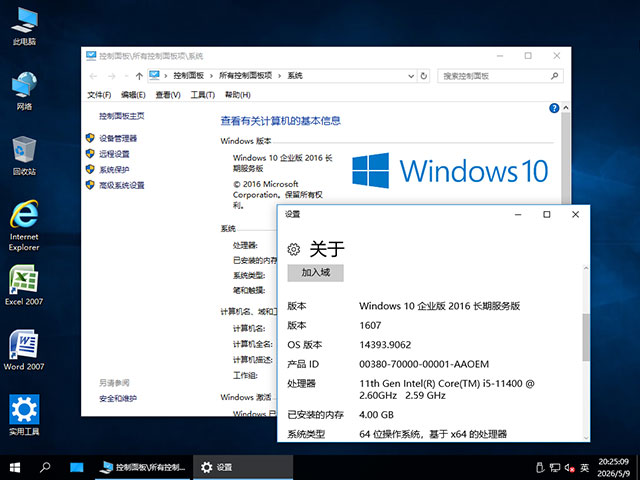Viewport: 640px width, 480px height.
Task: Click the USB safely remove tray icon
Action: coord(539,467)
